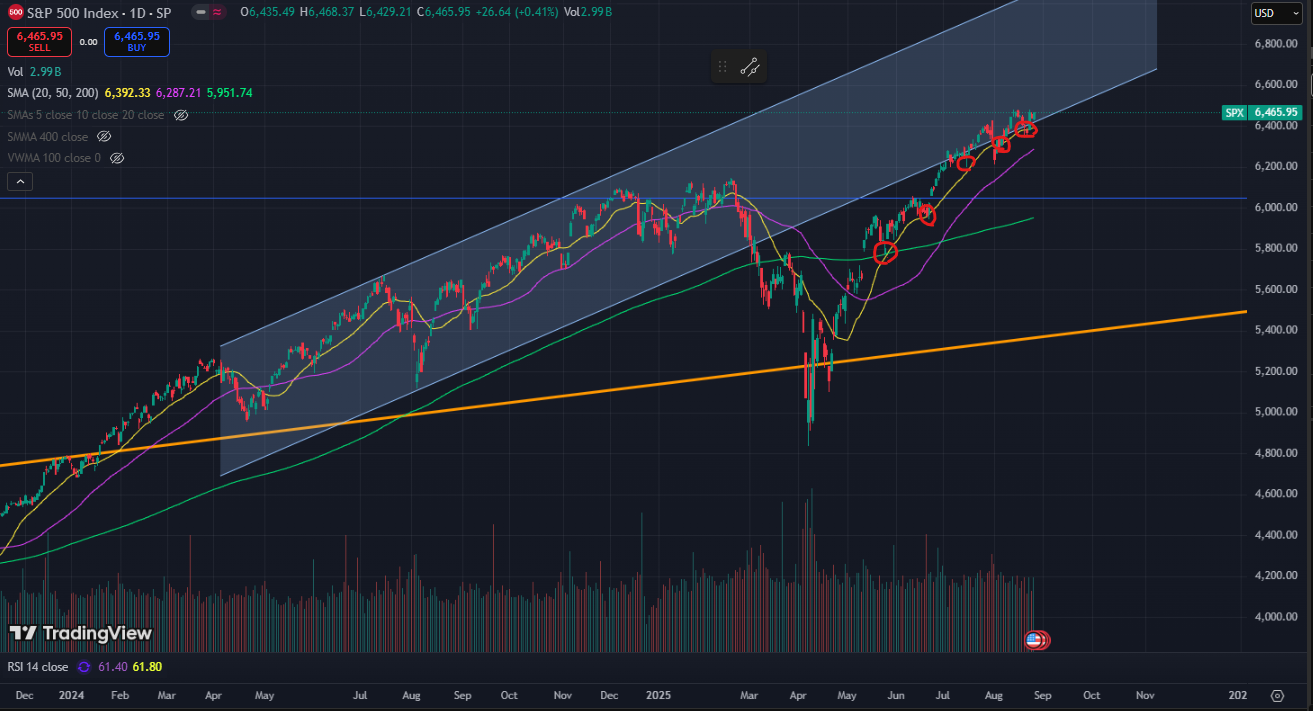Click the gray market status pill icon
The height and width of the screenshot is (711, 1313).
[x=202, y=12]
